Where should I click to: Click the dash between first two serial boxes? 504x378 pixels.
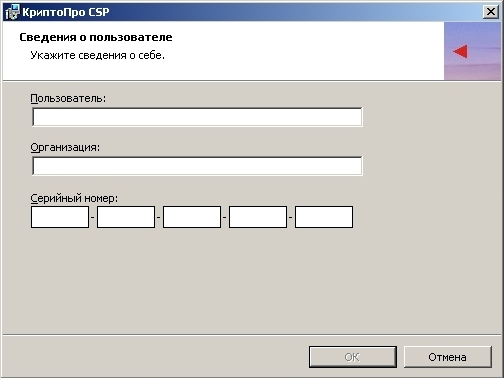pyautogui.click(x=93, y=217)
